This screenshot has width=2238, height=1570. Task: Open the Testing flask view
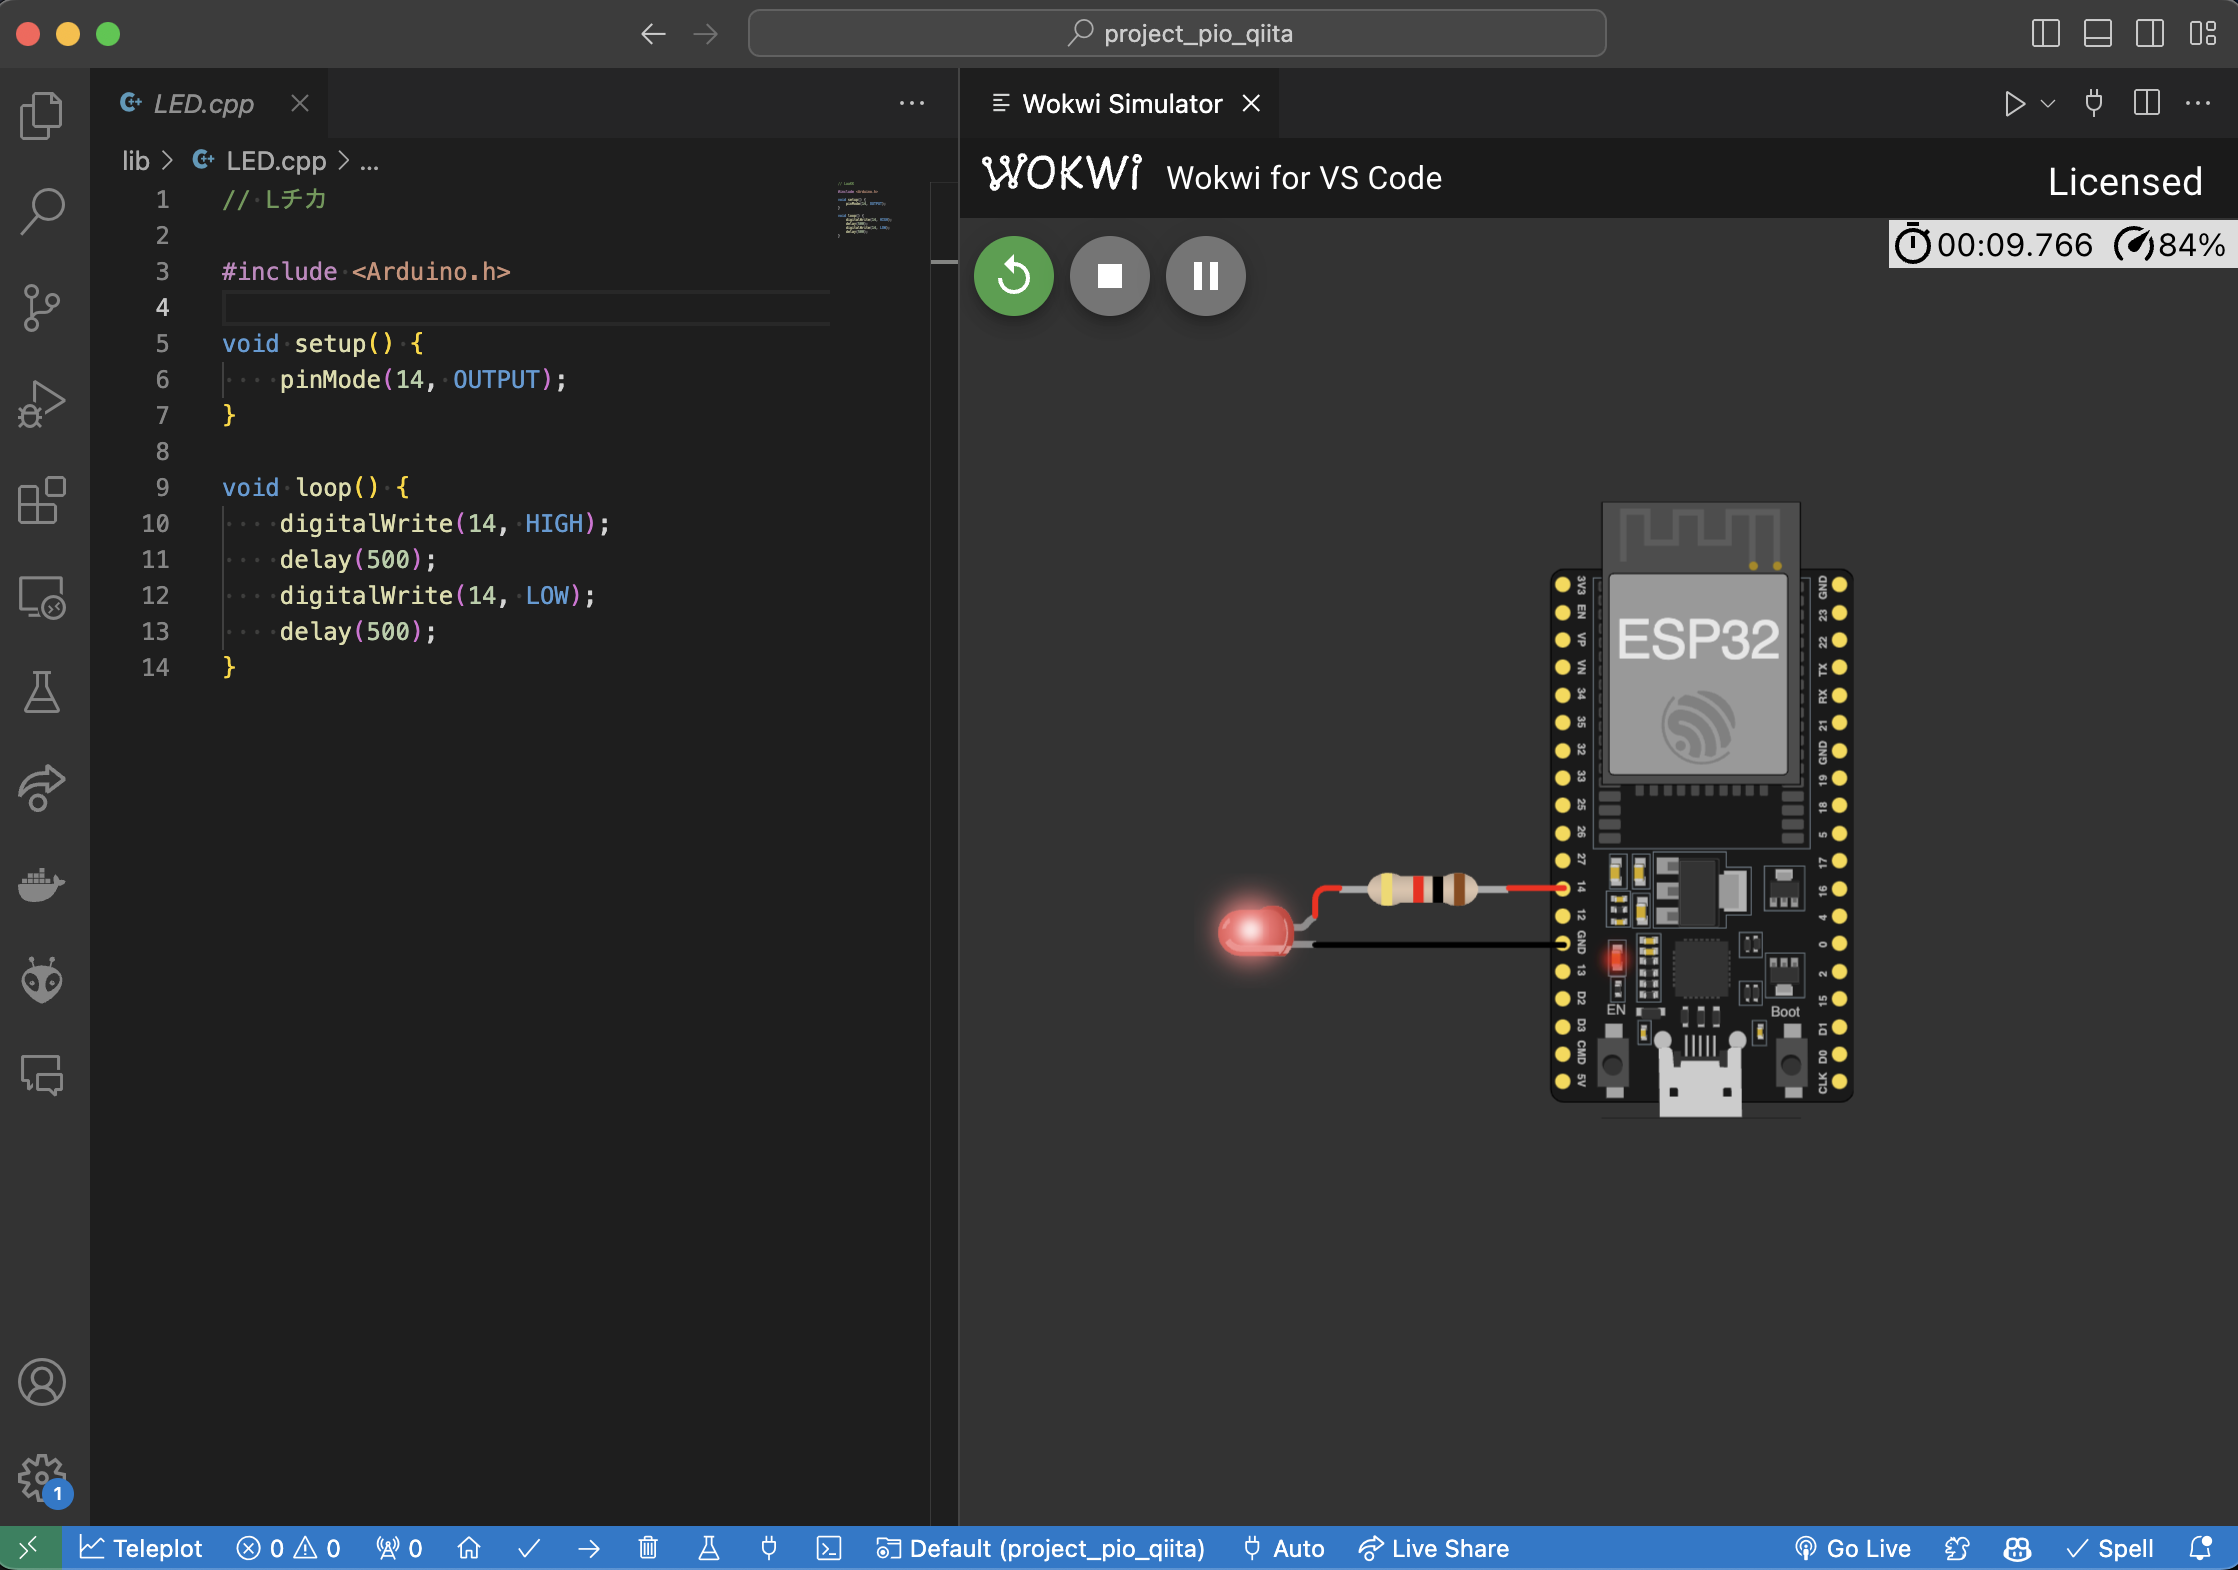click(42, 692)
